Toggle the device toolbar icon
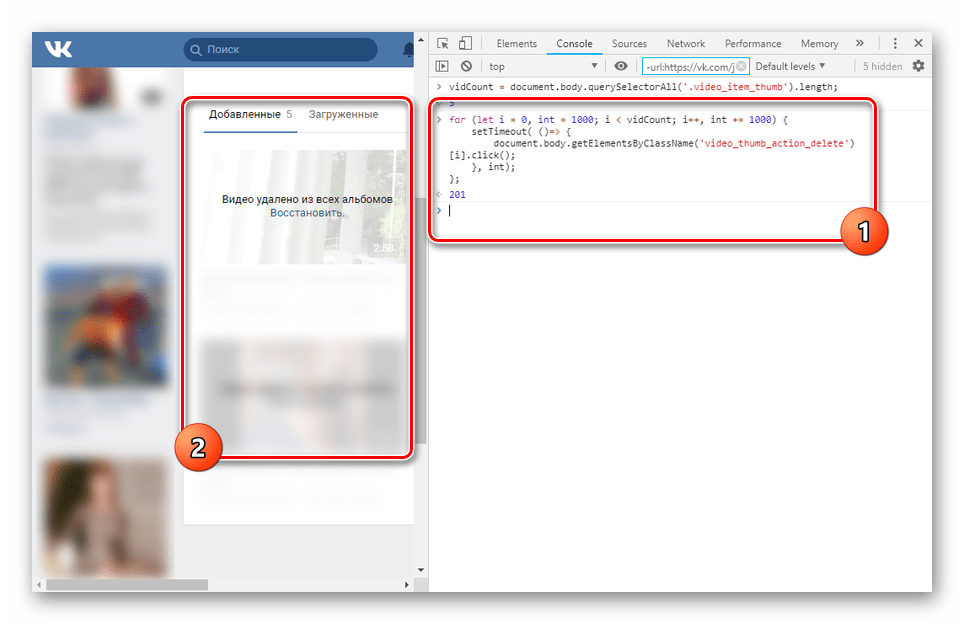Image resolution: width=964 pixels, height=624 pixels. pos(465,44)
